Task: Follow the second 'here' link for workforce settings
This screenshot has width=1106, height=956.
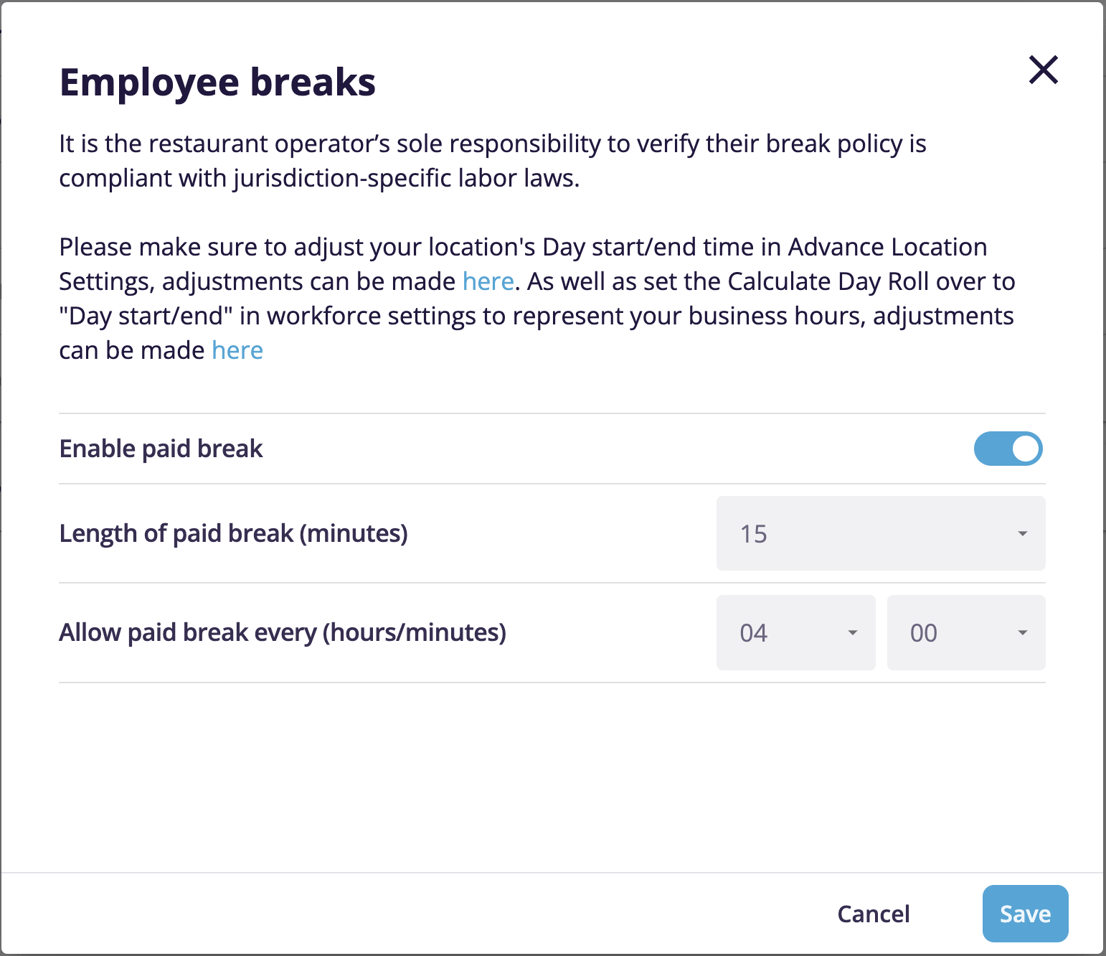Action: [237, 350]
